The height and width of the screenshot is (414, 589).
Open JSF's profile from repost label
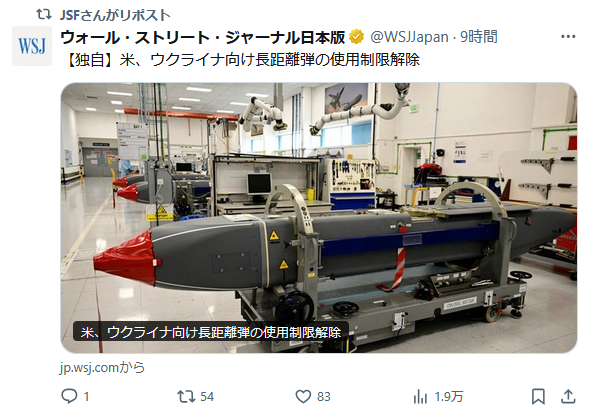coord(115,15)
